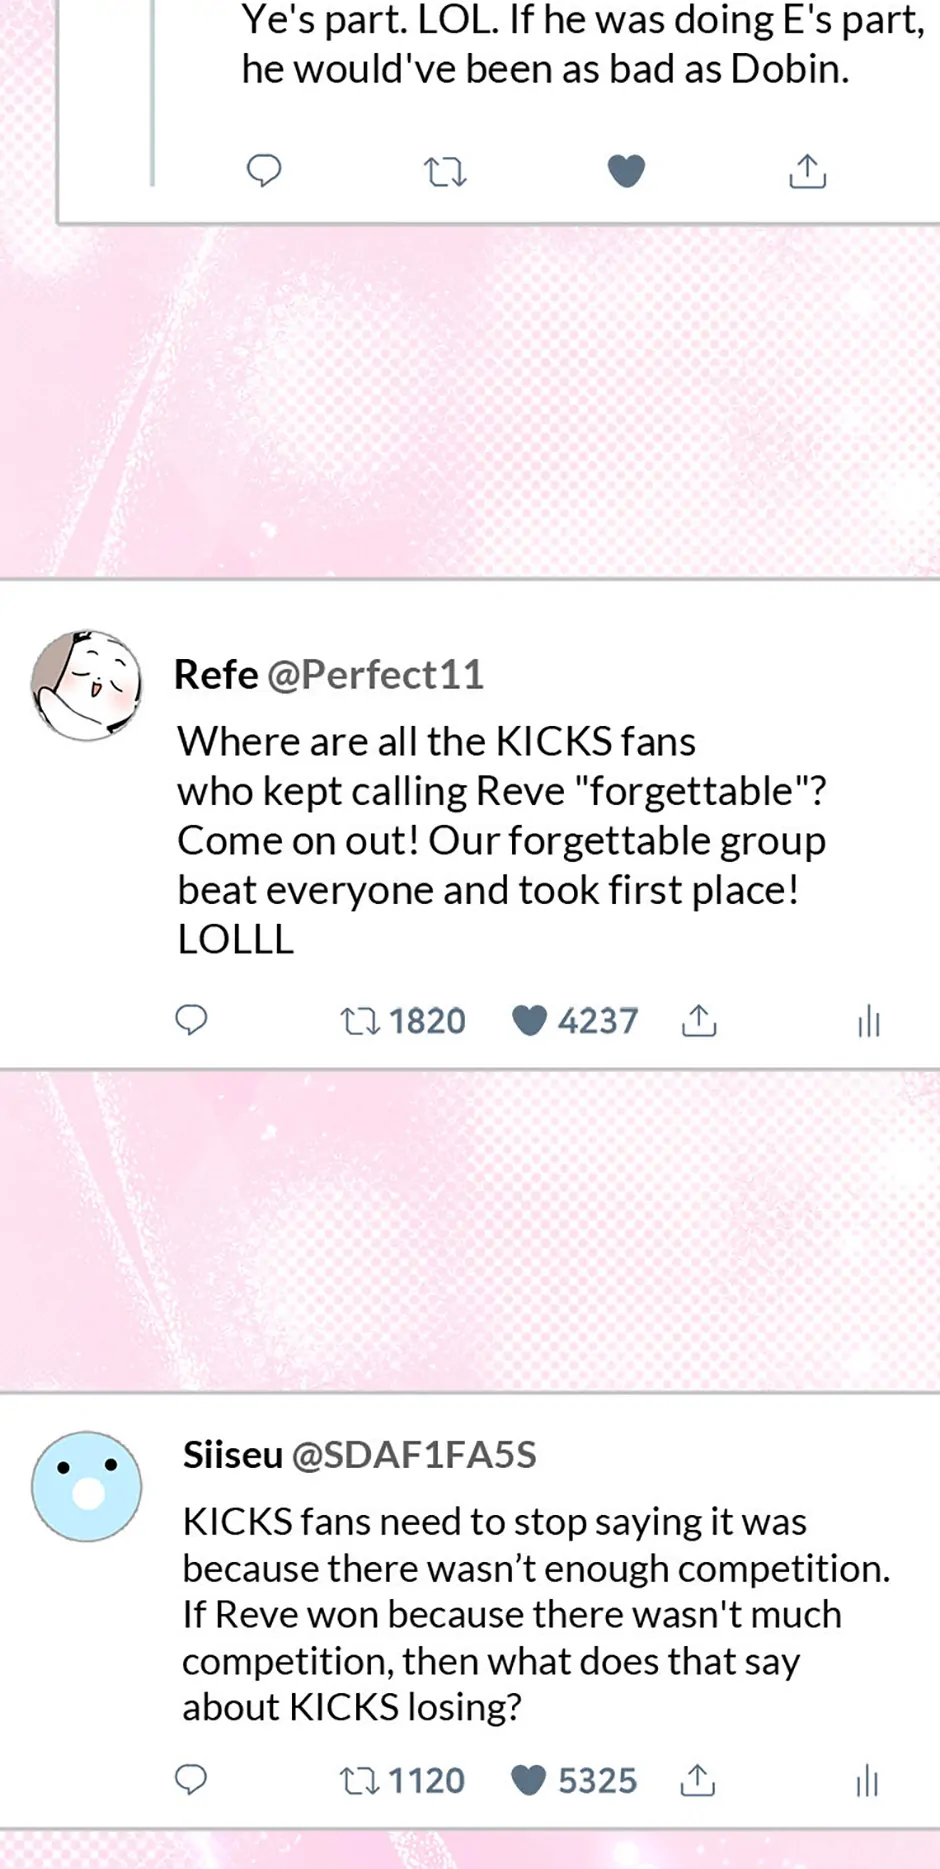Share Siiseu's tweet via the upload icon

click(x=698, y=1781)
